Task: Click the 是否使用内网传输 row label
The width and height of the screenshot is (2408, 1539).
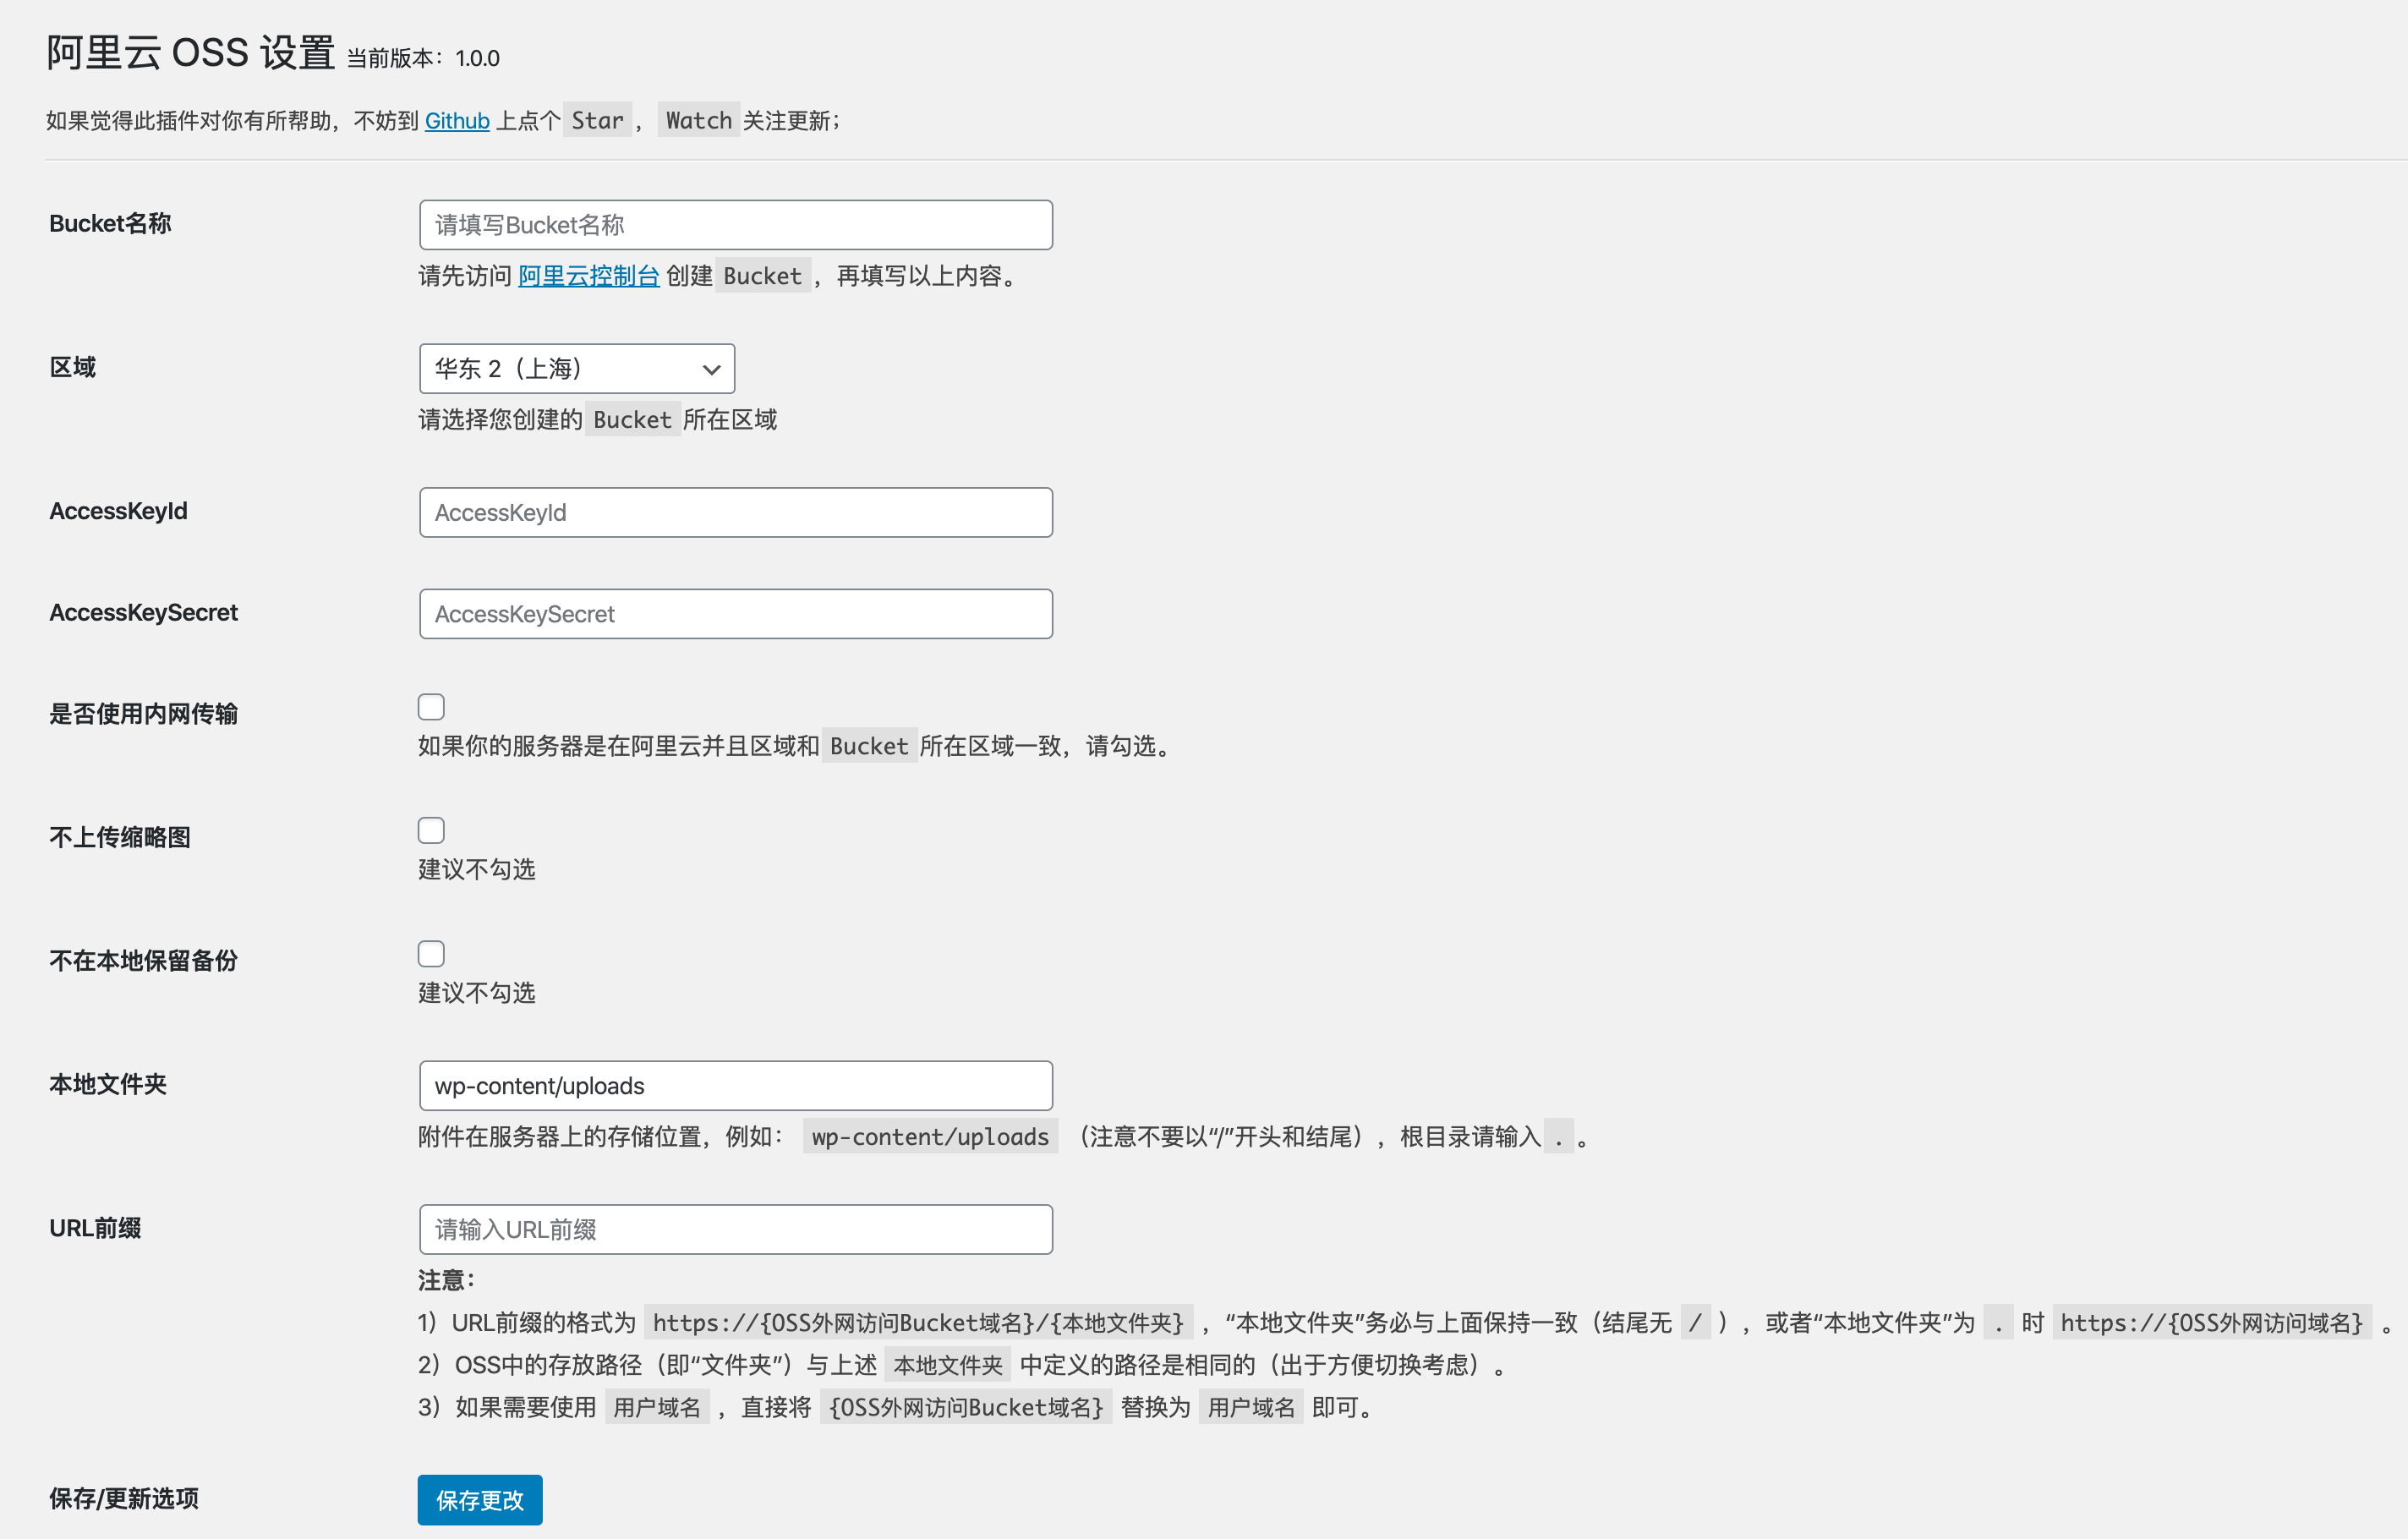Action: pos(143,714)
